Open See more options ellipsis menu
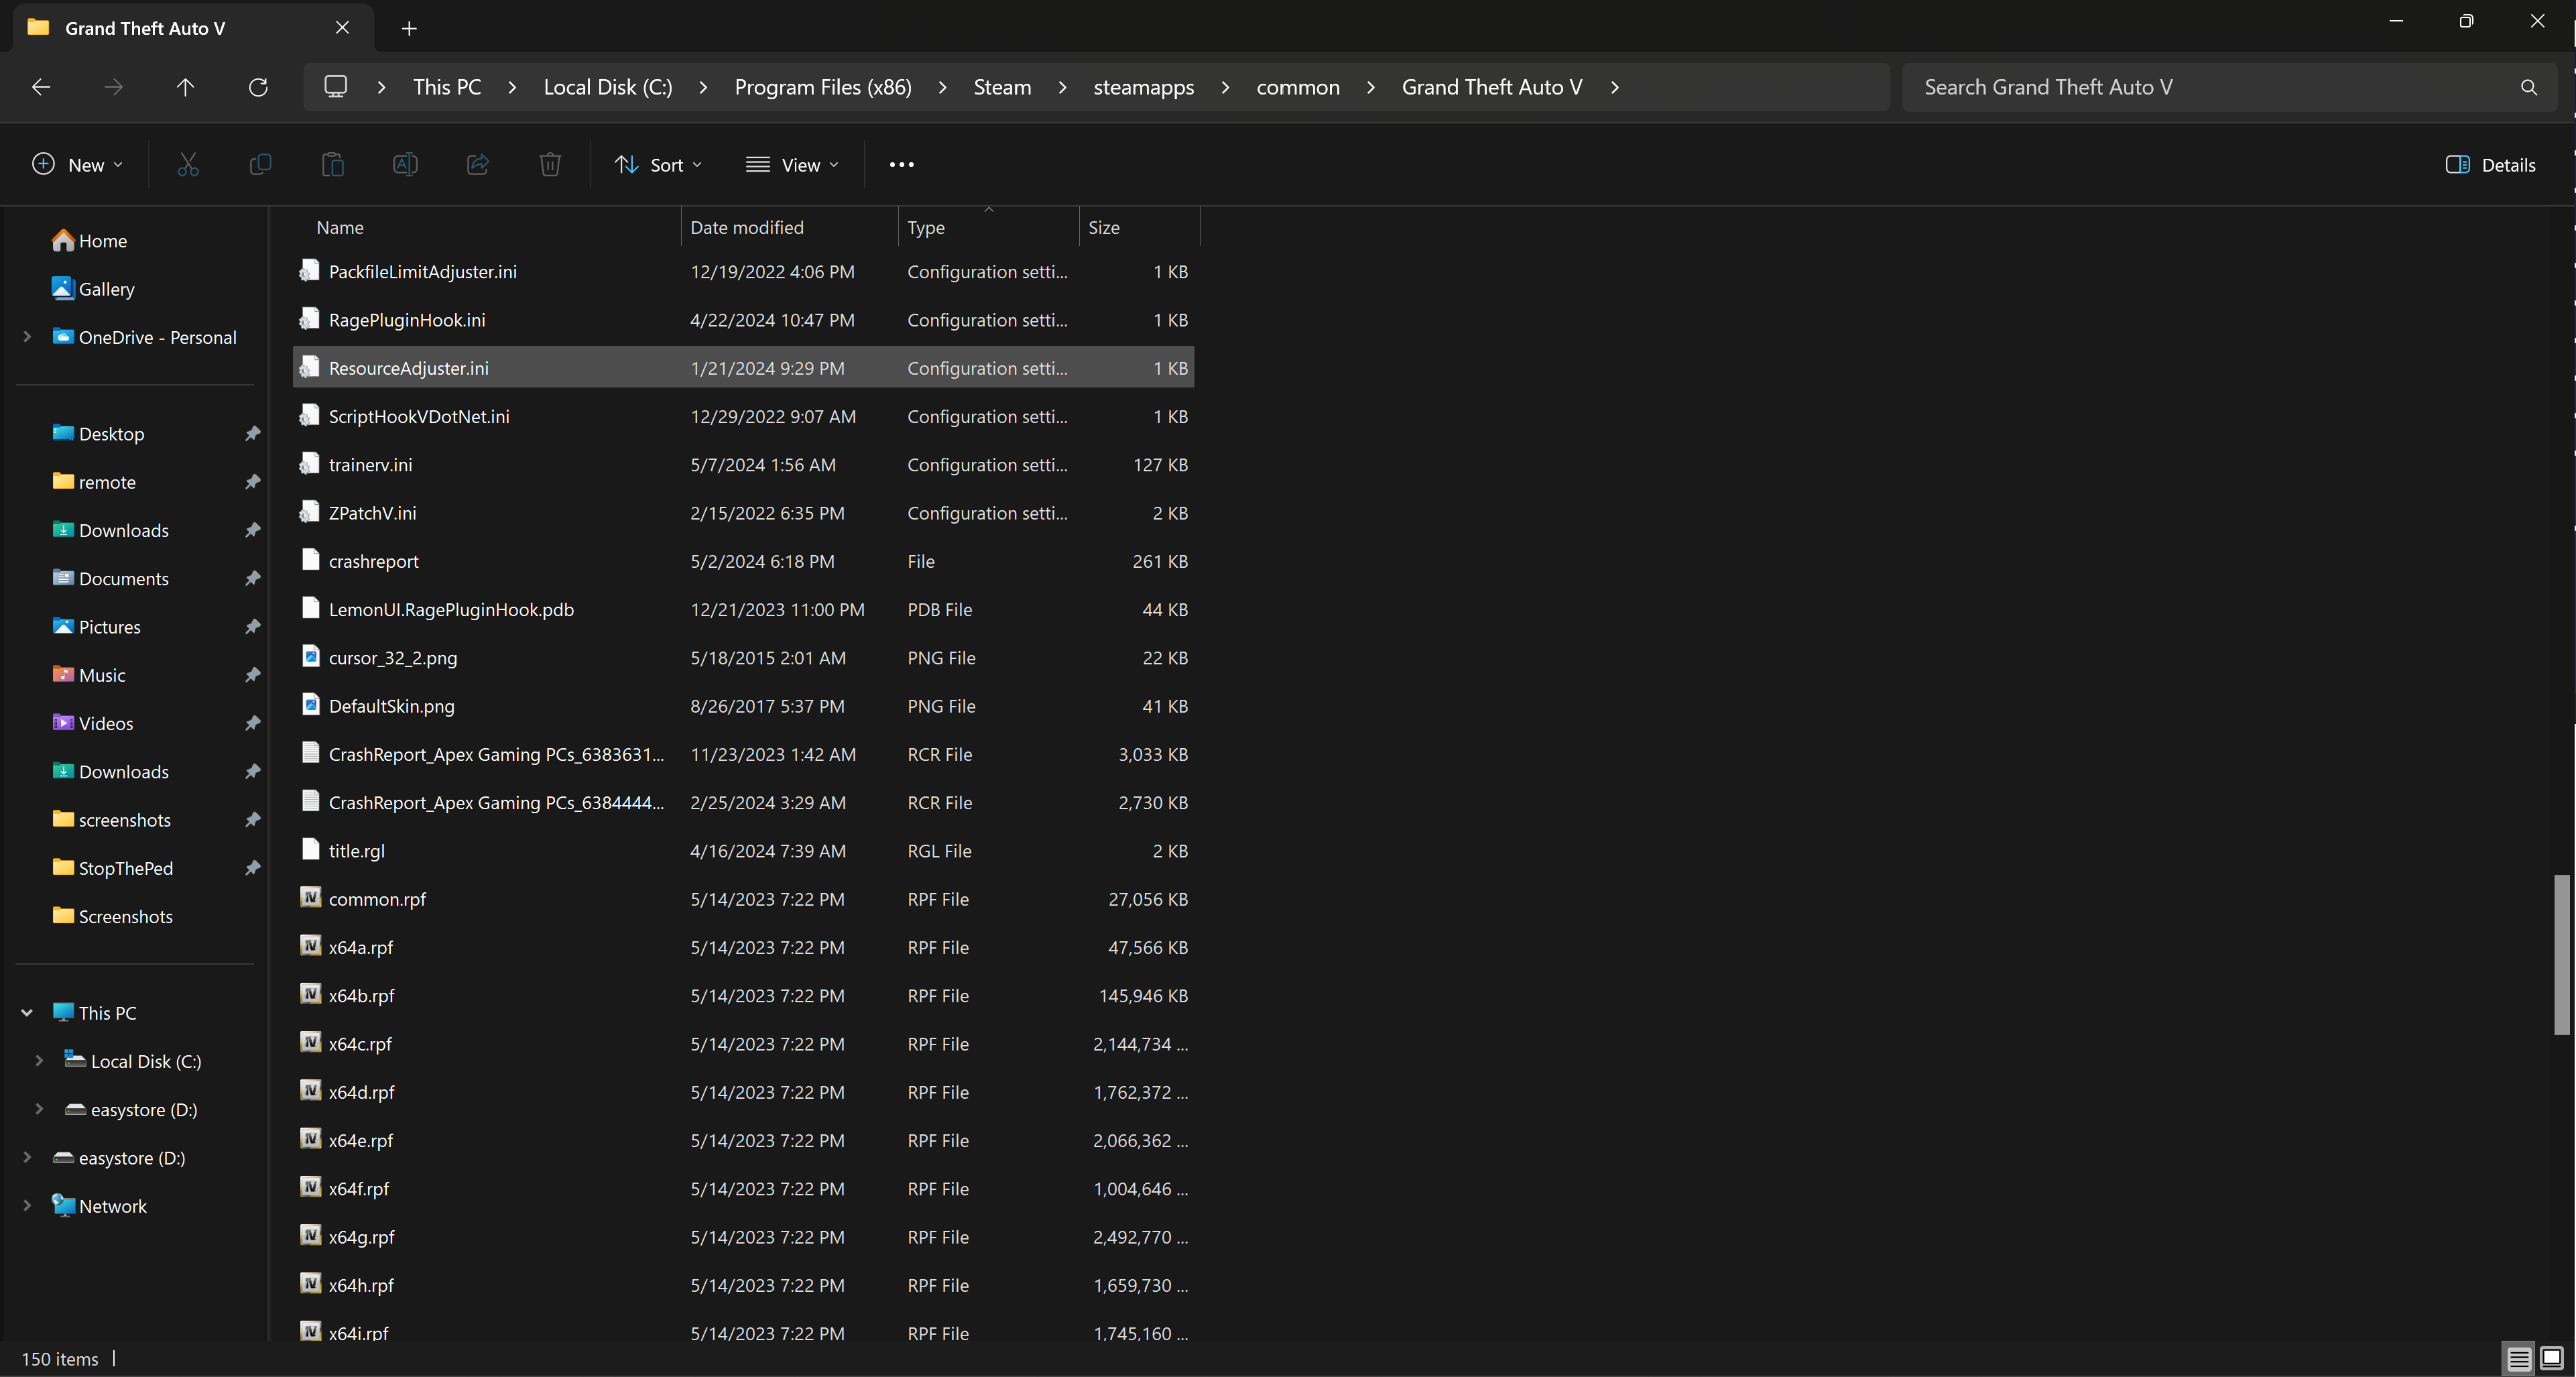 tap(901, 165)
